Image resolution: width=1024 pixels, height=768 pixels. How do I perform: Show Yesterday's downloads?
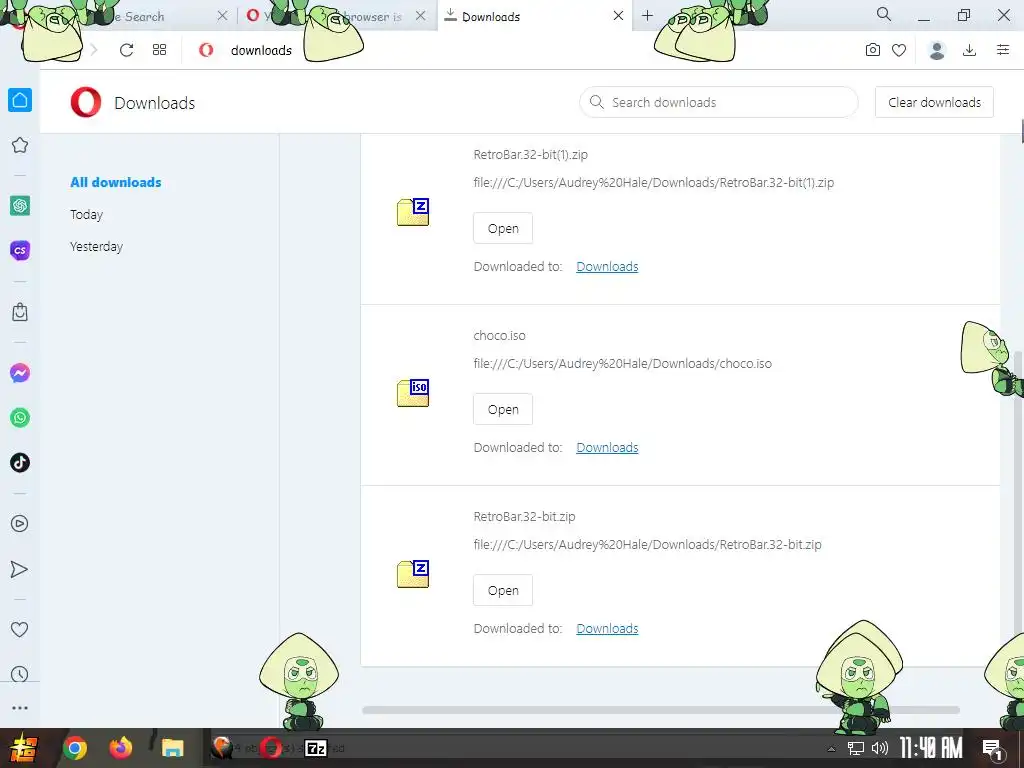96,246
